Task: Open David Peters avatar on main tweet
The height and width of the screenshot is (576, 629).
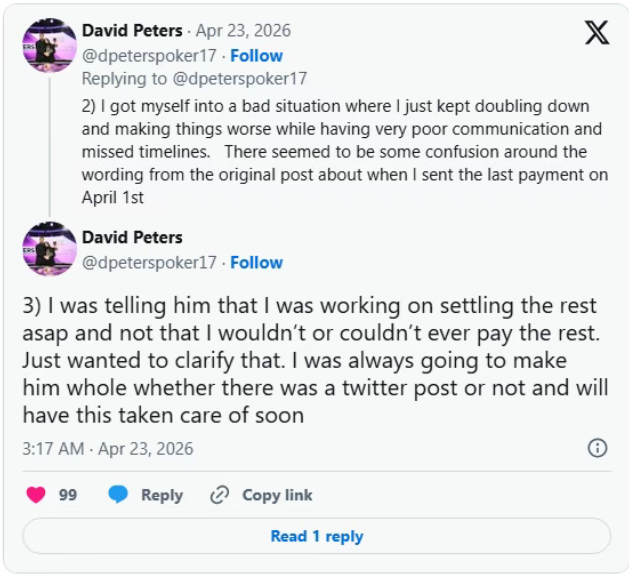Action: click(49, 249)
